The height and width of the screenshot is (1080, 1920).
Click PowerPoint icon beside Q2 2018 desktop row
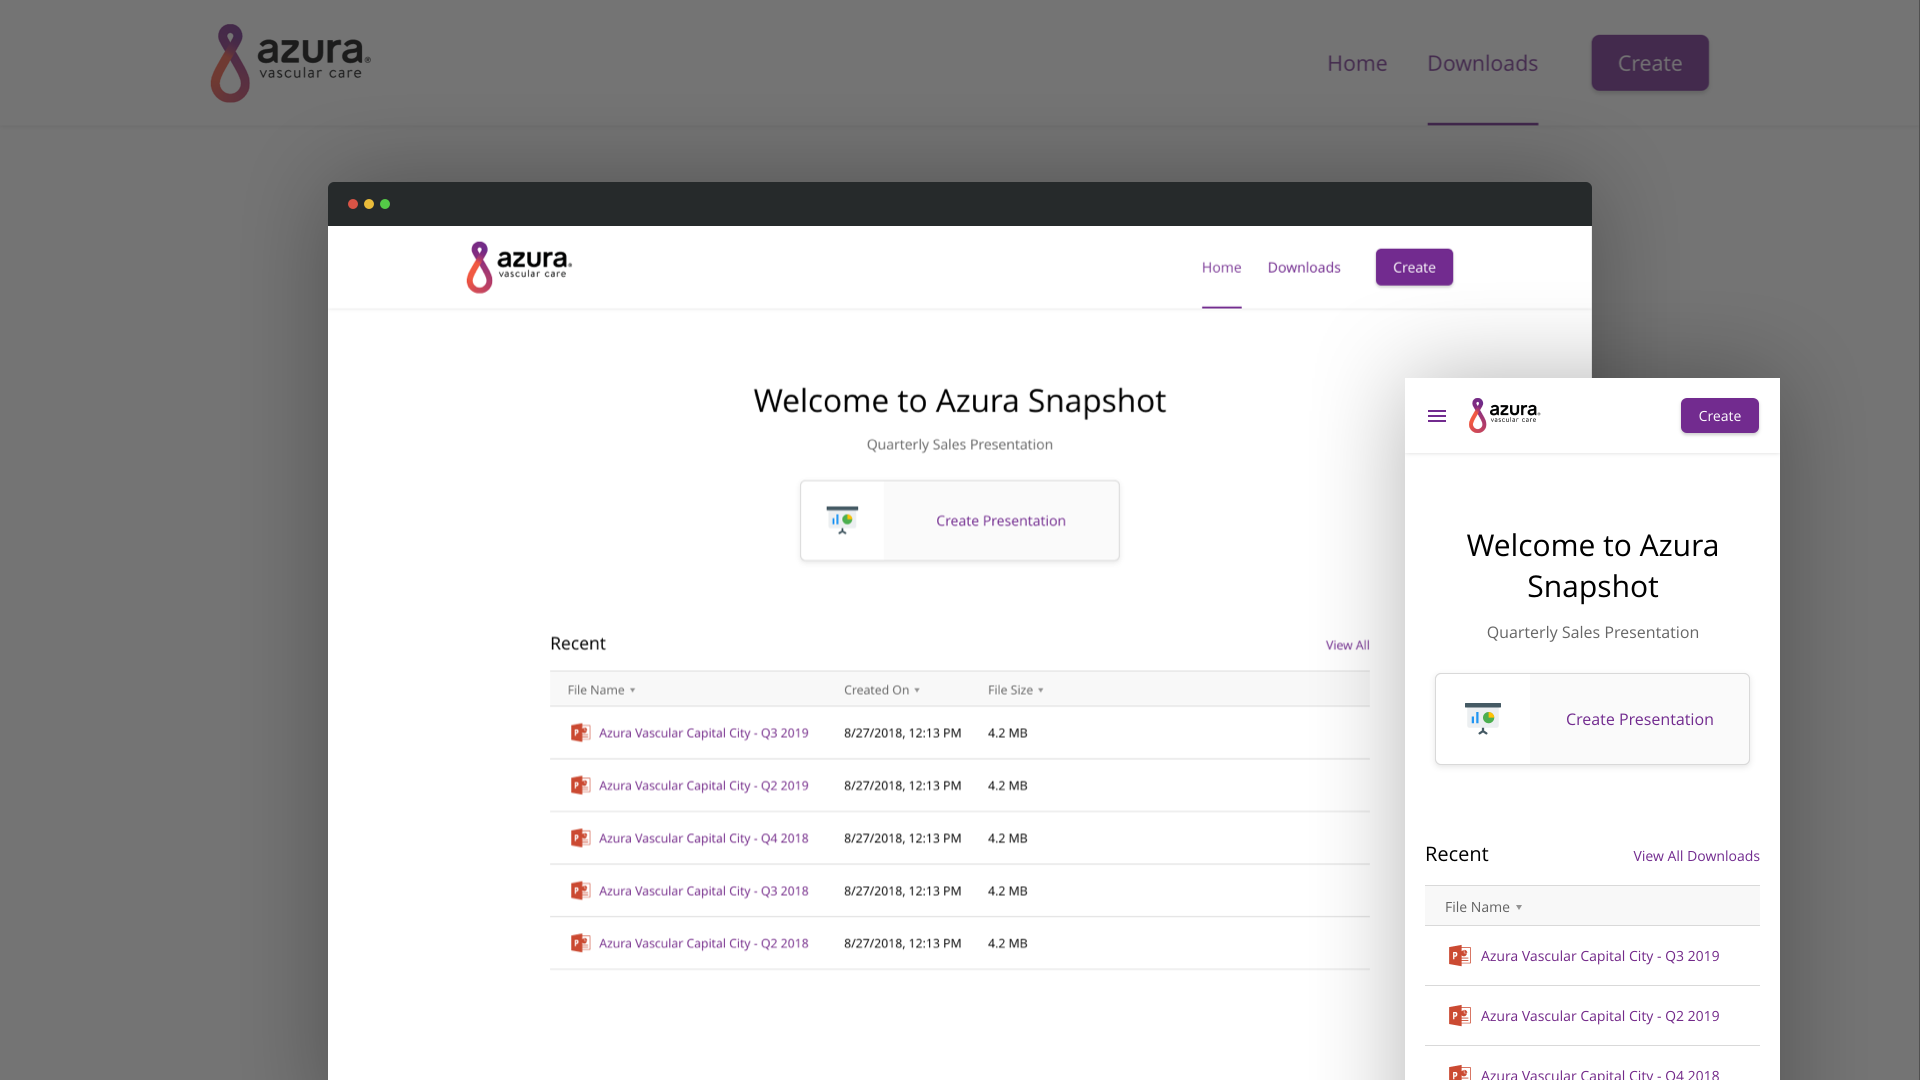tap(580, 943)
